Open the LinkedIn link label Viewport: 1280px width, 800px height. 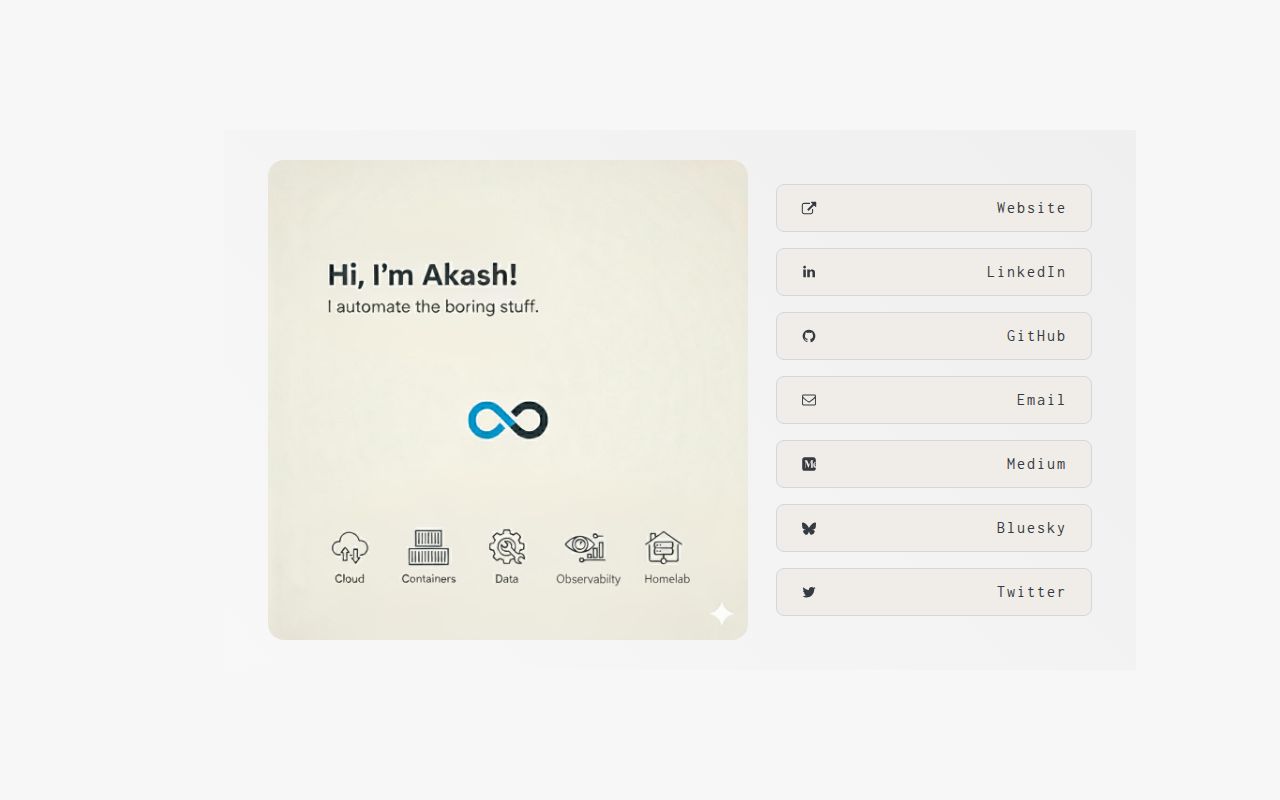click(1026, 272)
